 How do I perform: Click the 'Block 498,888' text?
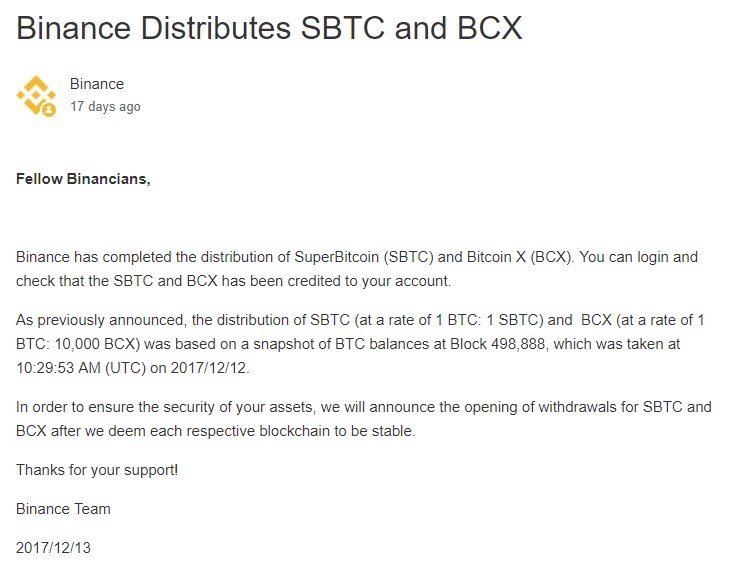[497, 344]
